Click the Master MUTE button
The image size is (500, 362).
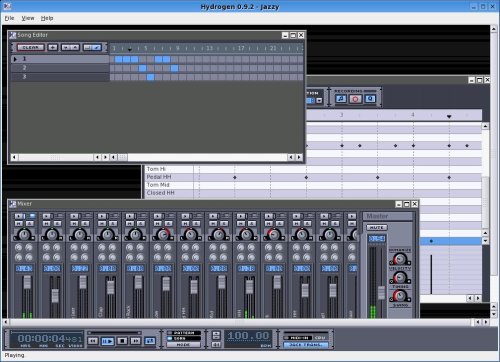pos(377,227)
